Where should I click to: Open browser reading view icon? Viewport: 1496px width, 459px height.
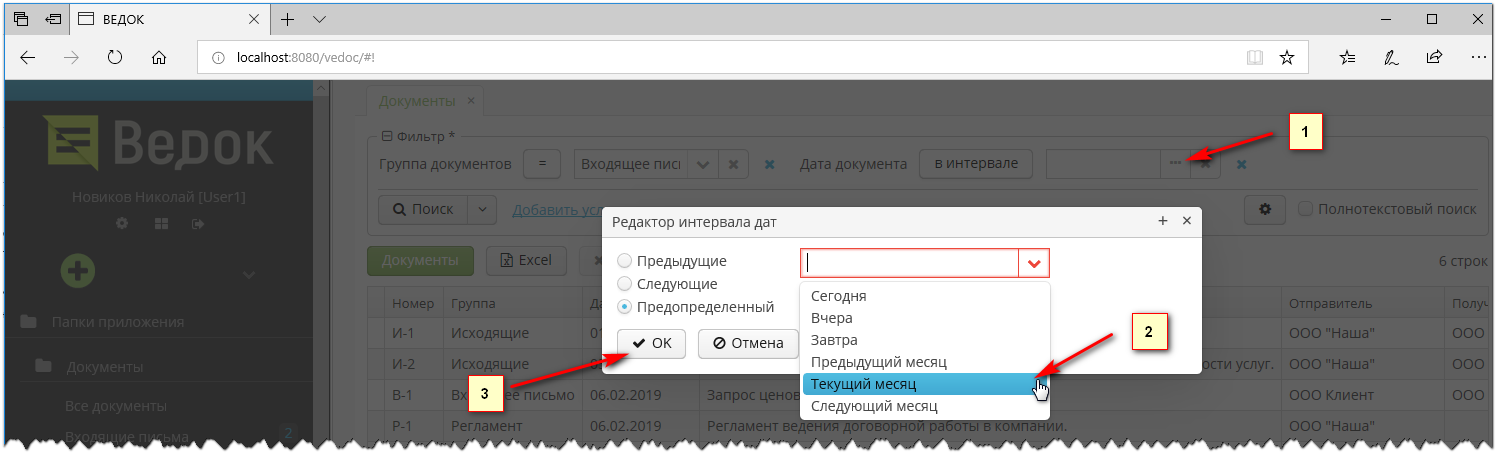tap(1254, 58)
